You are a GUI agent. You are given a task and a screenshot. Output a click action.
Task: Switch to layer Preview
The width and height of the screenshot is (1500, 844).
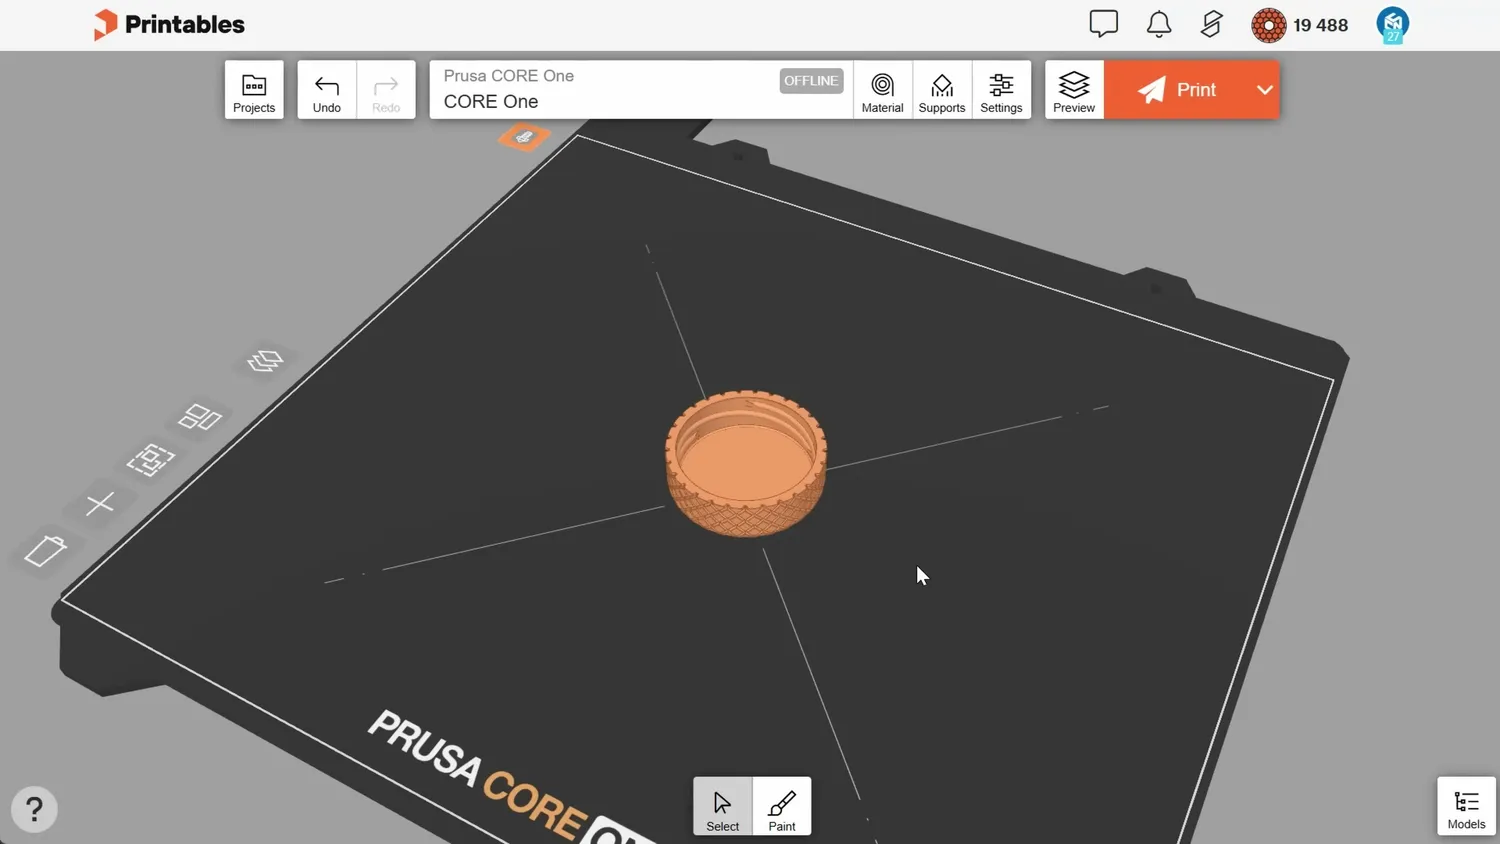(1074, 90)
